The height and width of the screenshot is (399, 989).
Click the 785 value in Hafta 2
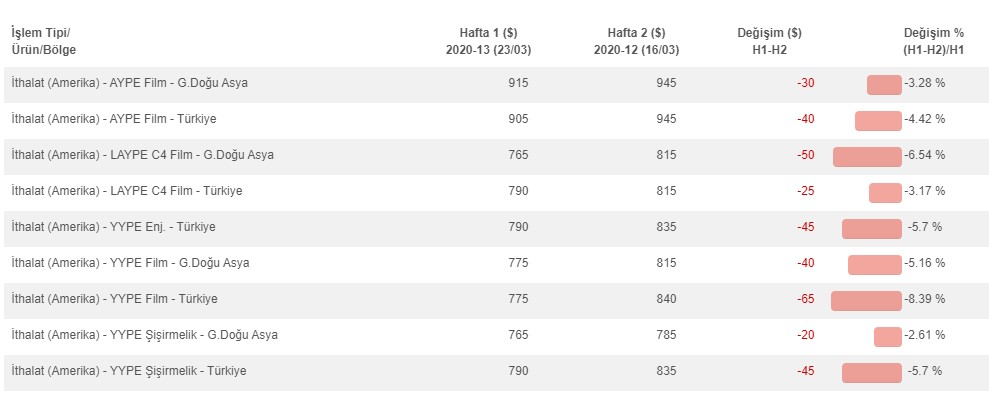coord(666,335)
